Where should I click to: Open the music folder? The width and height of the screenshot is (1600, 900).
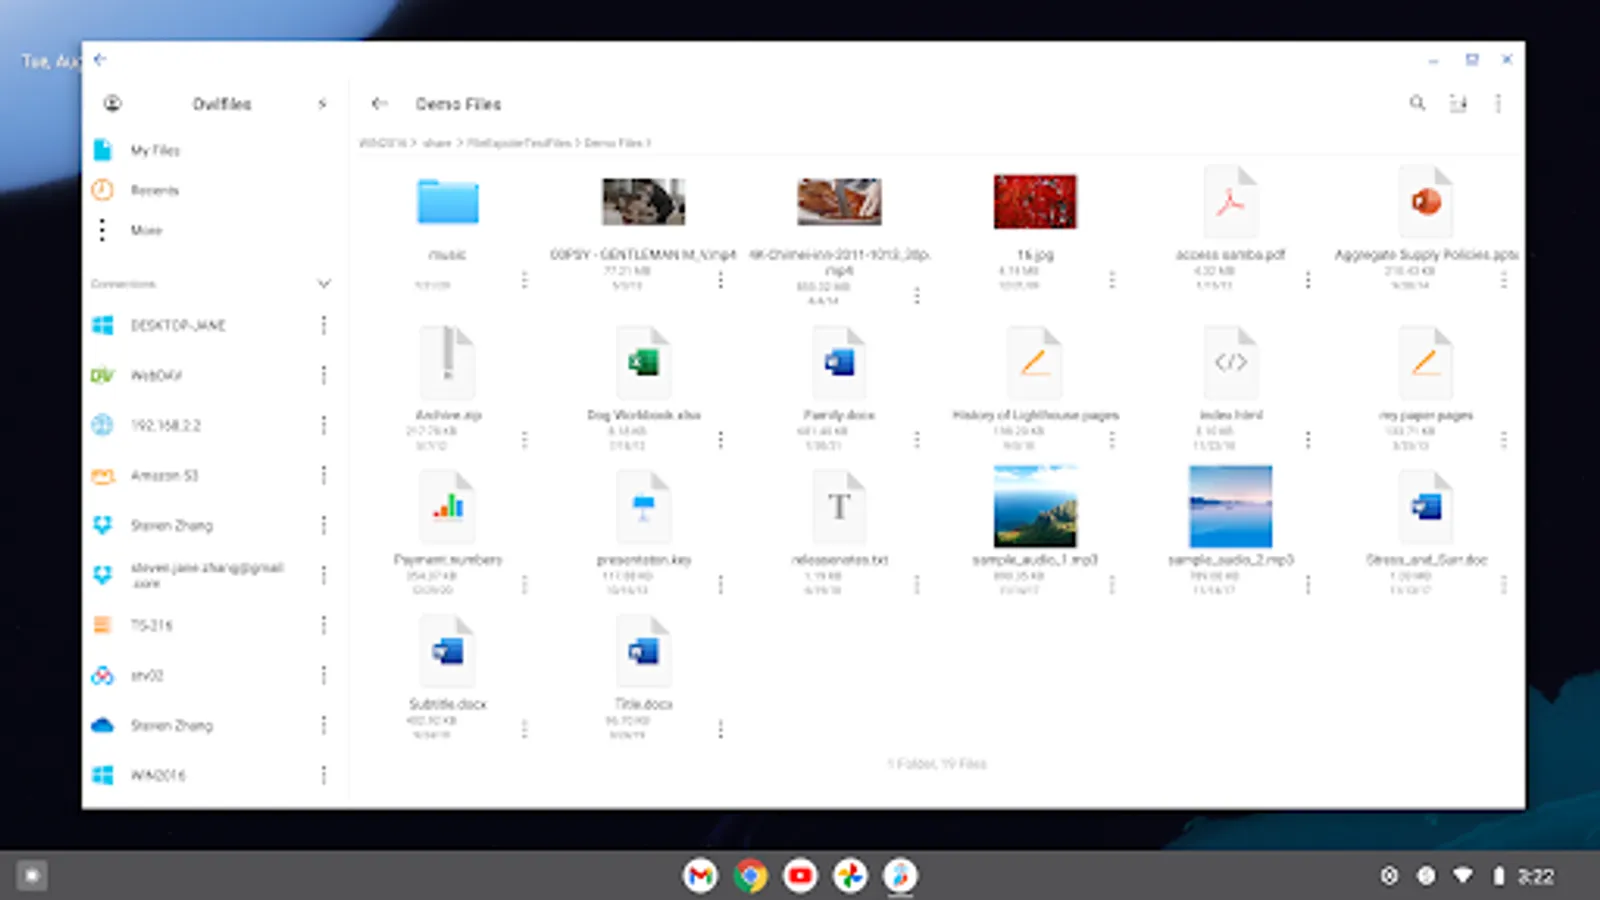[x=447, y=202]
